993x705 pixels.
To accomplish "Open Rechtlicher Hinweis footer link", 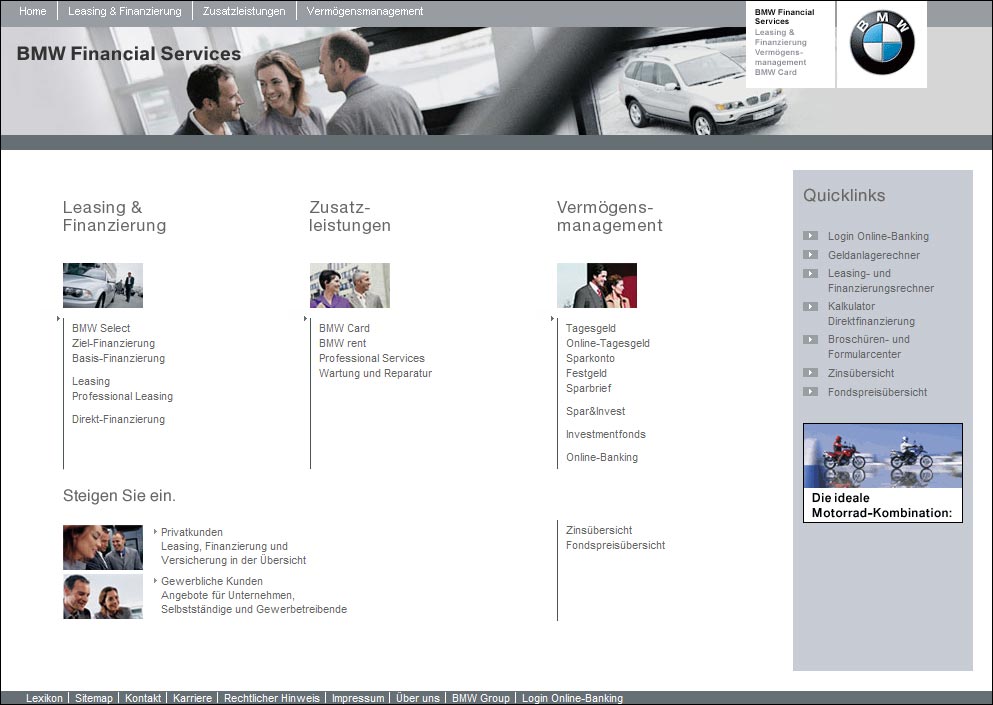I will click(x=272, y=698).
